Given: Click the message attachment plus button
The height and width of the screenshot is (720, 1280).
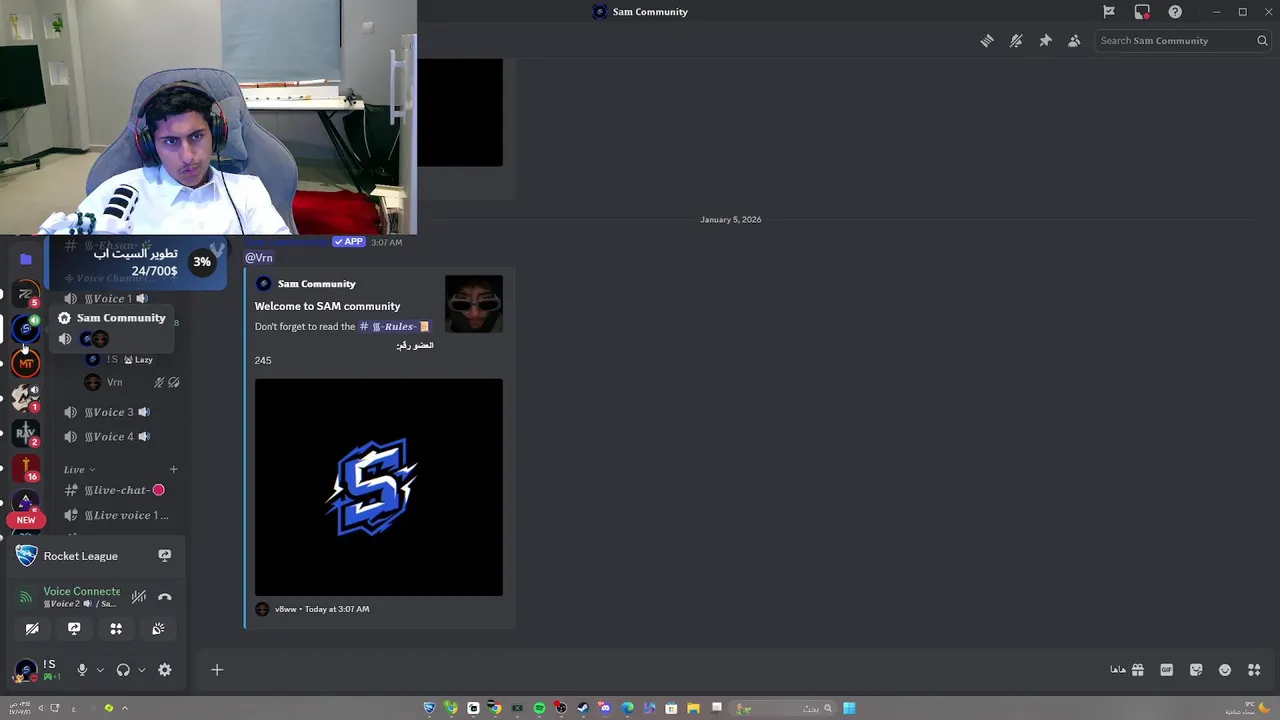Looking at the screenshot, I should 217,670.
